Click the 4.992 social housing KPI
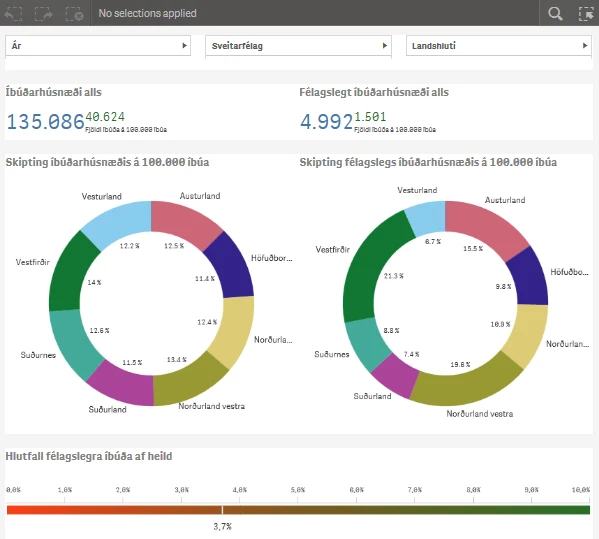Screen dimensions: 599x539 coord(326,122)
